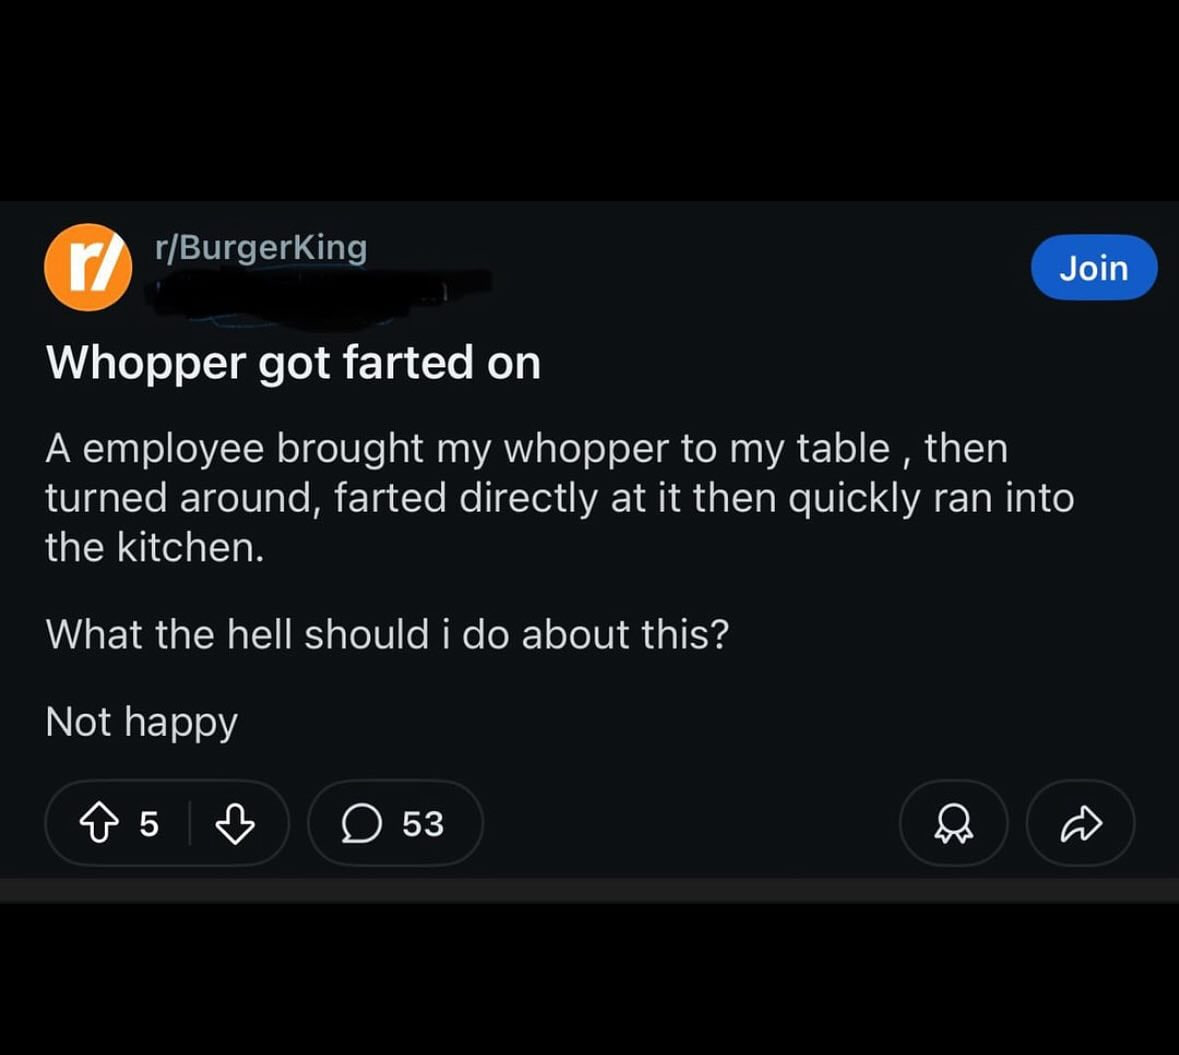Open the 53 comments count

tap(422, 824)
